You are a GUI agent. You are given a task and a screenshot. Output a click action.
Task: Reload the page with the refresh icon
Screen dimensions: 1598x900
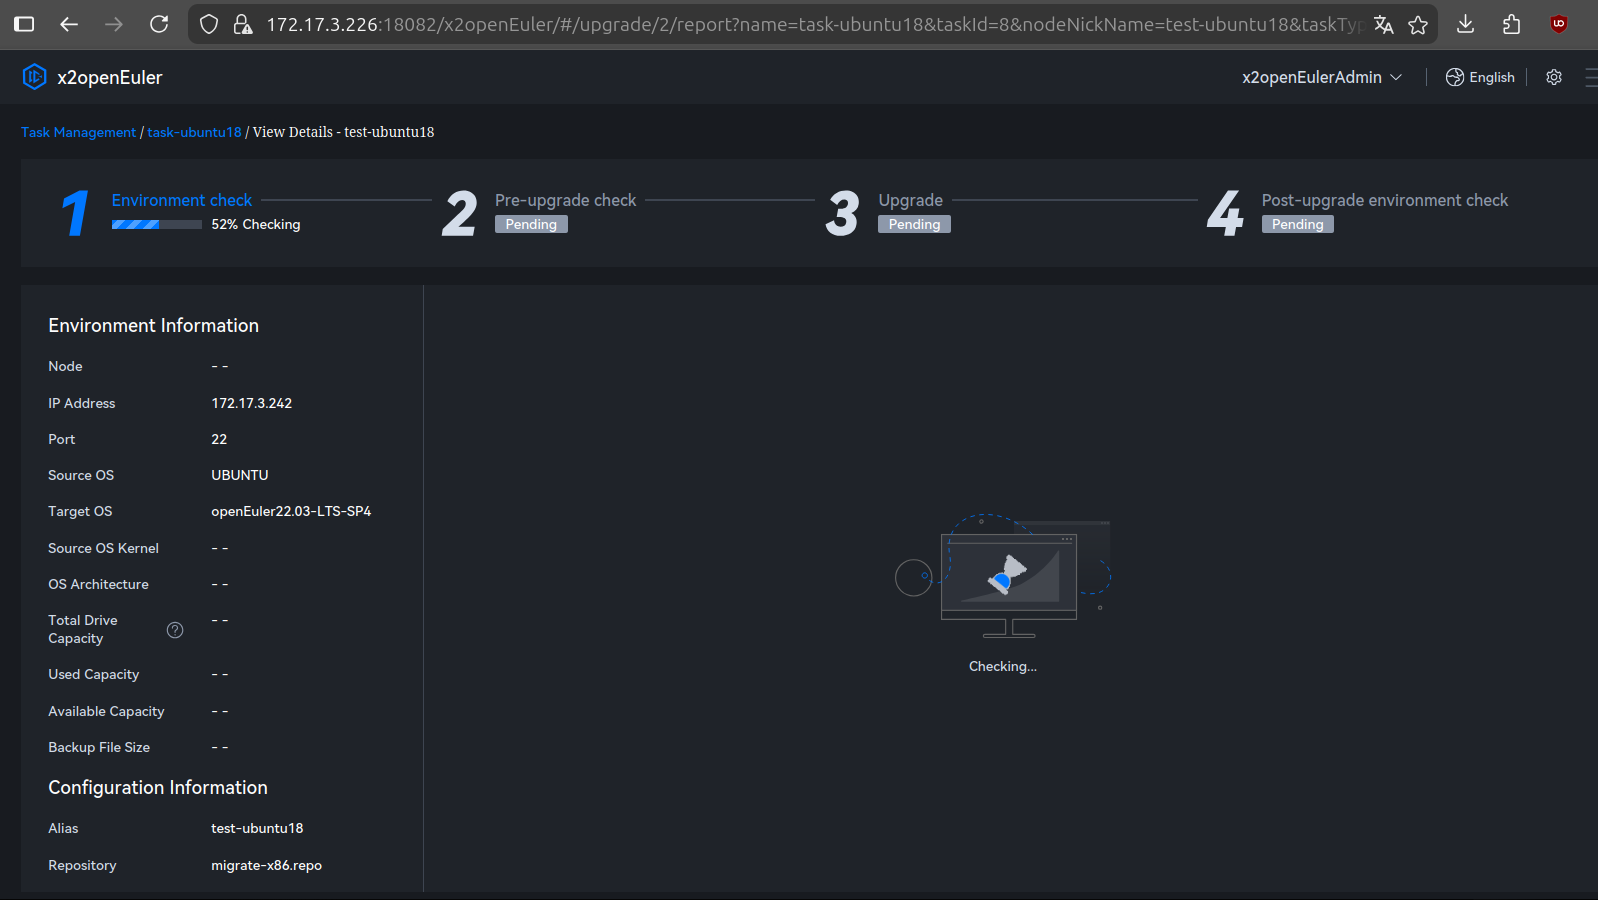coord(159,24)
